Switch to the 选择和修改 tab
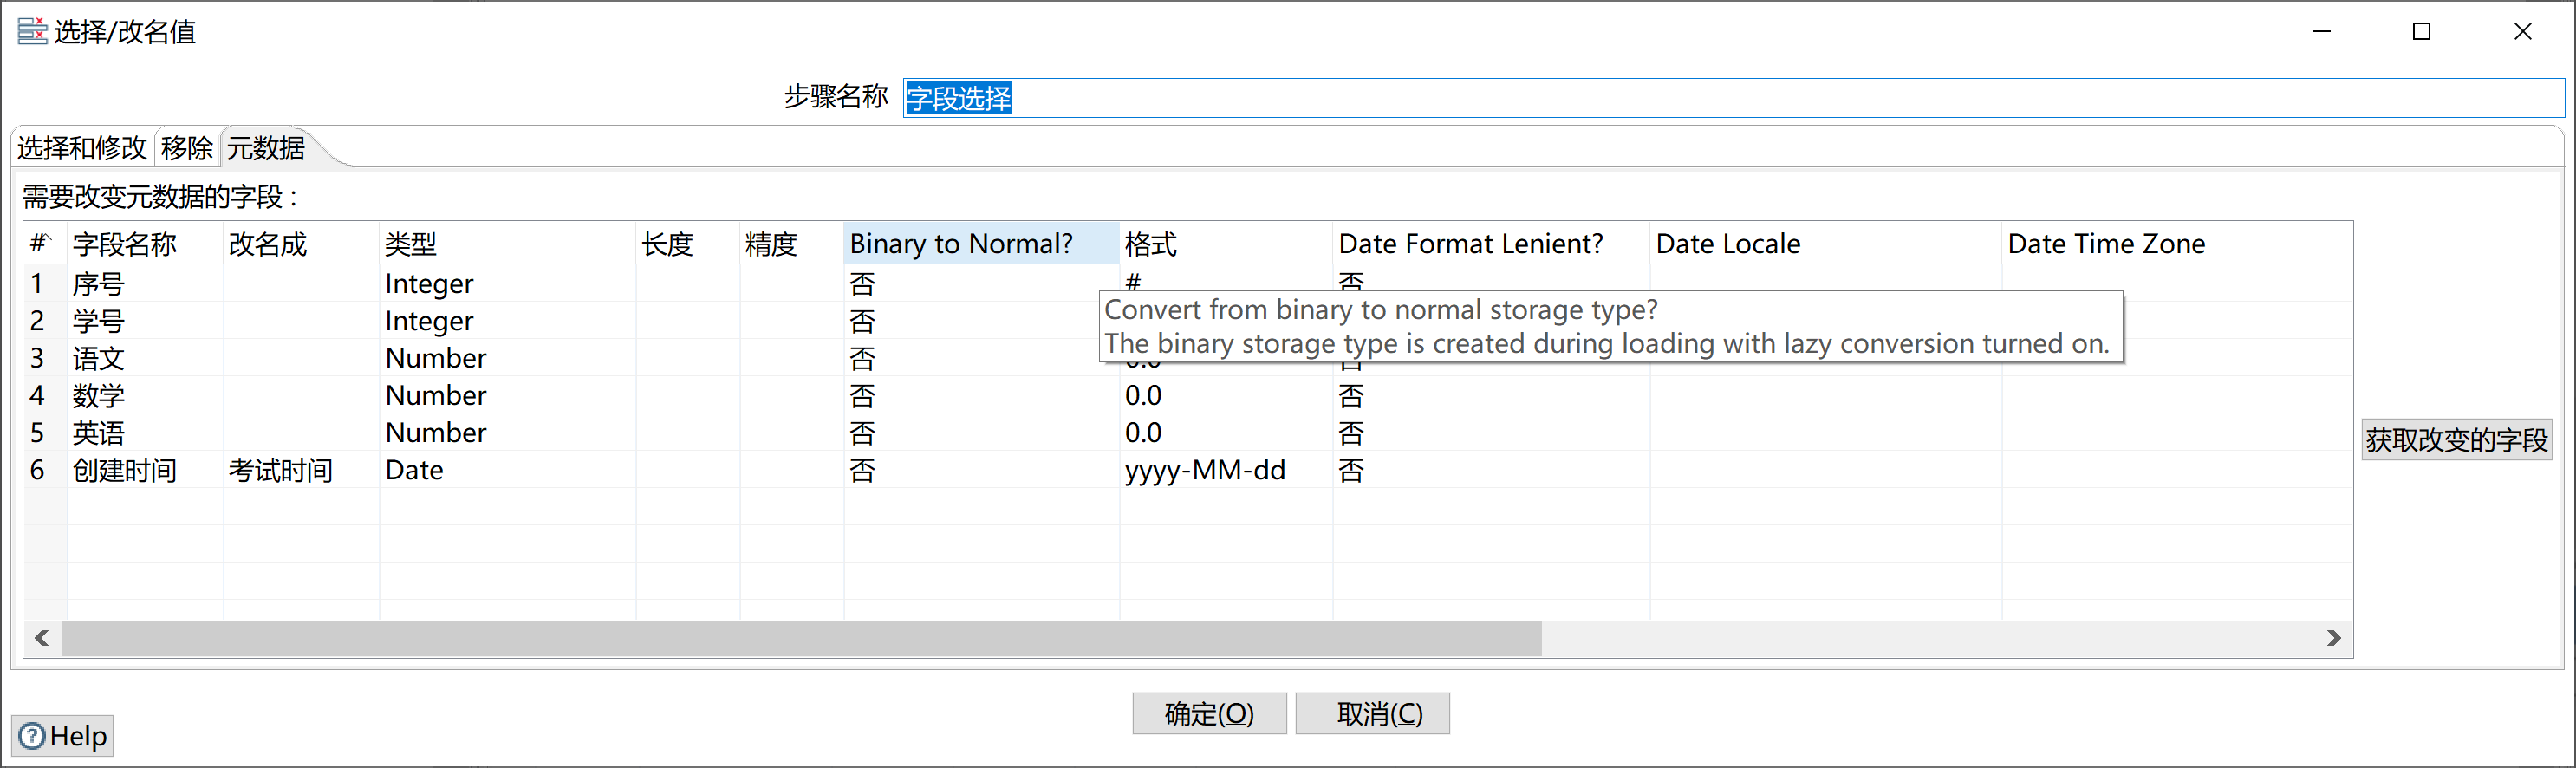2576x768 pixels. (x=81, y=147)
